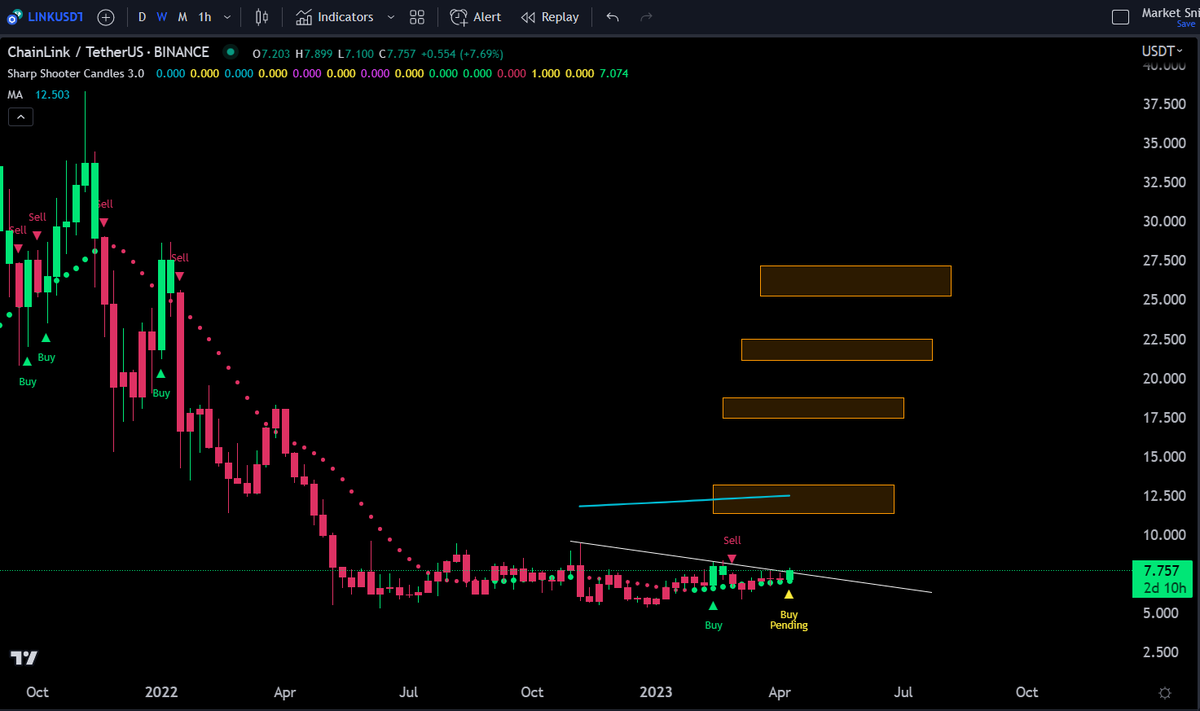
Task: Expand the favorite indicators dropdown arrow
Action: pyautogui.click(x=390, y=17)
